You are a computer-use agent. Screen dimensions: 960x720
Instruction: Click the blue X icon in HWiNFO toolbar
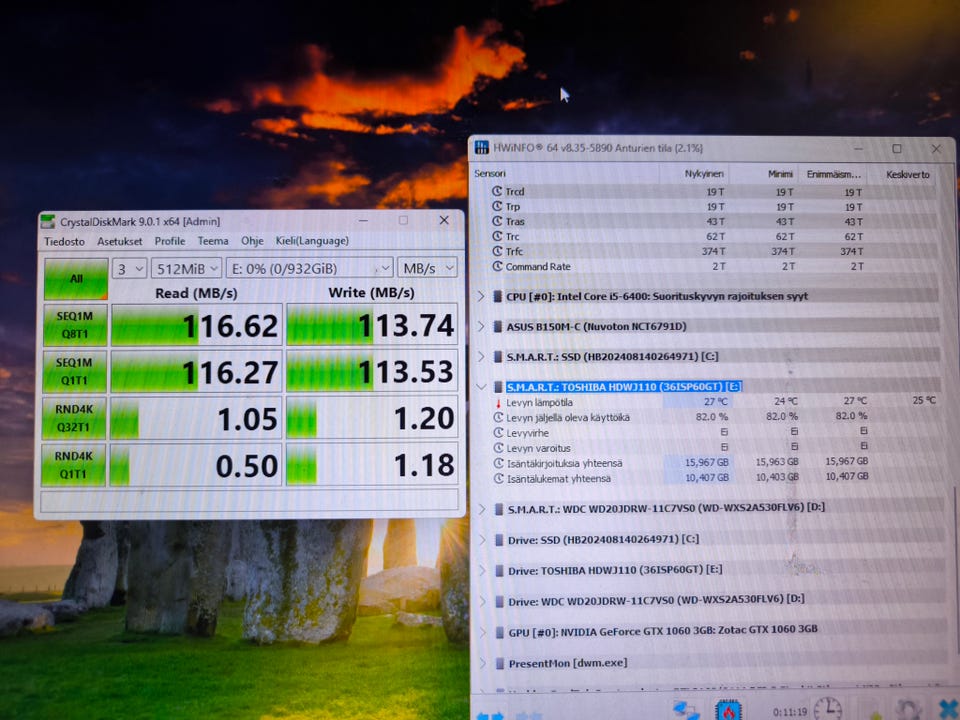click(950, 709)
